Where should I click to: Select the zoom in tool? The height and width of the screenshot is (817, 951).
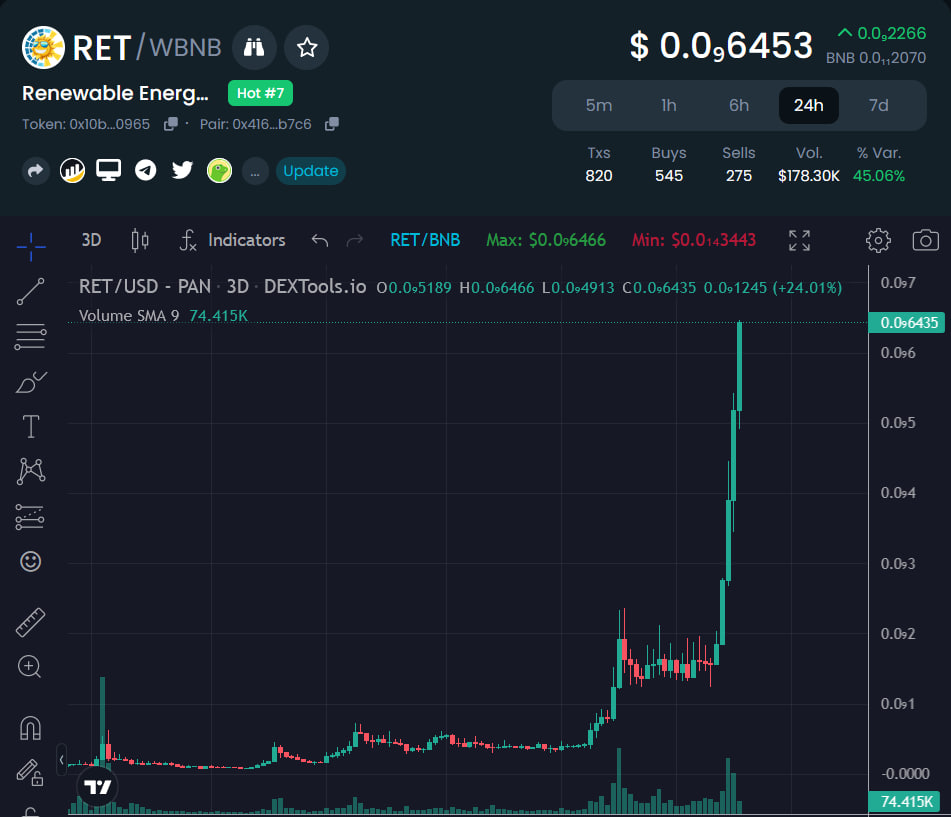click(29, 667)
